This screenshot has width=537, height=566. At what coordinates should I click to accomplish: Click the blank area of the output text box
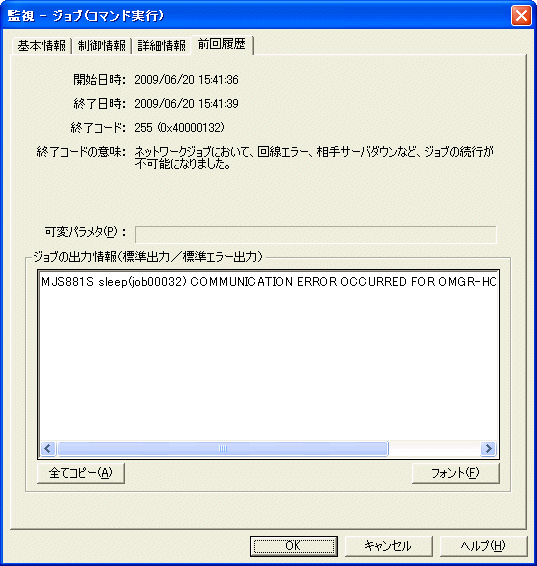[x=268, y=365]
